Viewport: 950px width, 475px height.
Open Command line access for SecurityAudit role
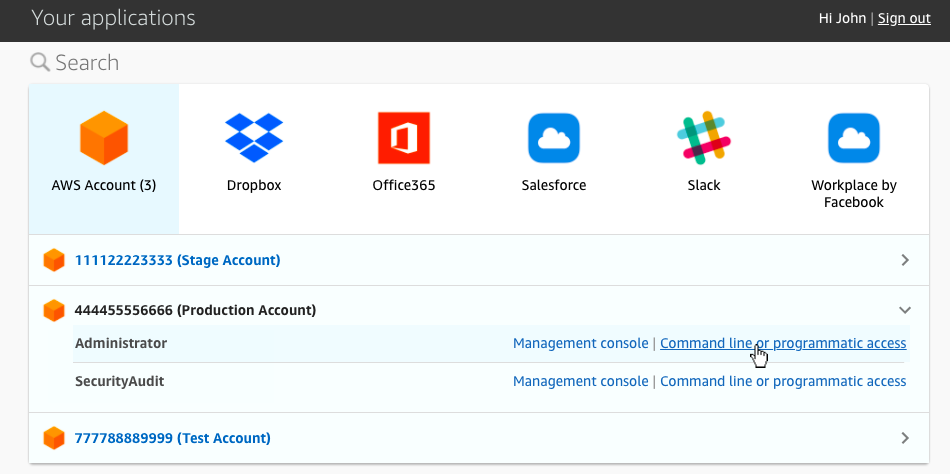[x=783, y=381]
